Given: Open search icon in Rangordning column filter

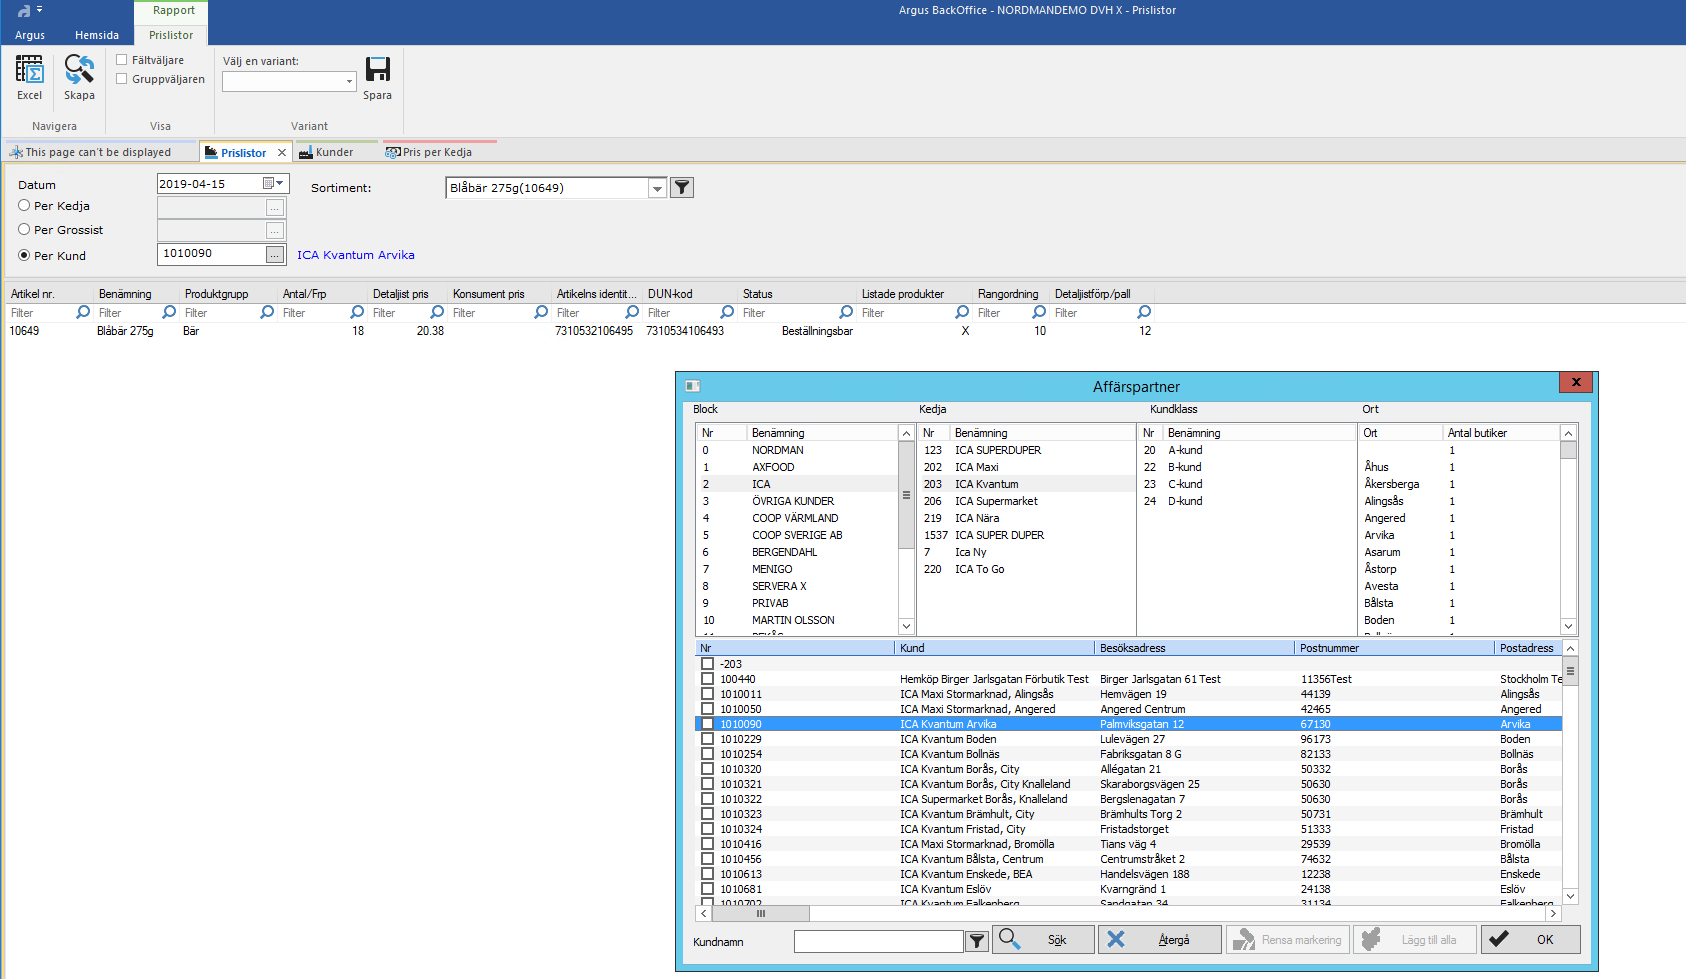Looking at the screenshot, I should [x=1039, y=312].
